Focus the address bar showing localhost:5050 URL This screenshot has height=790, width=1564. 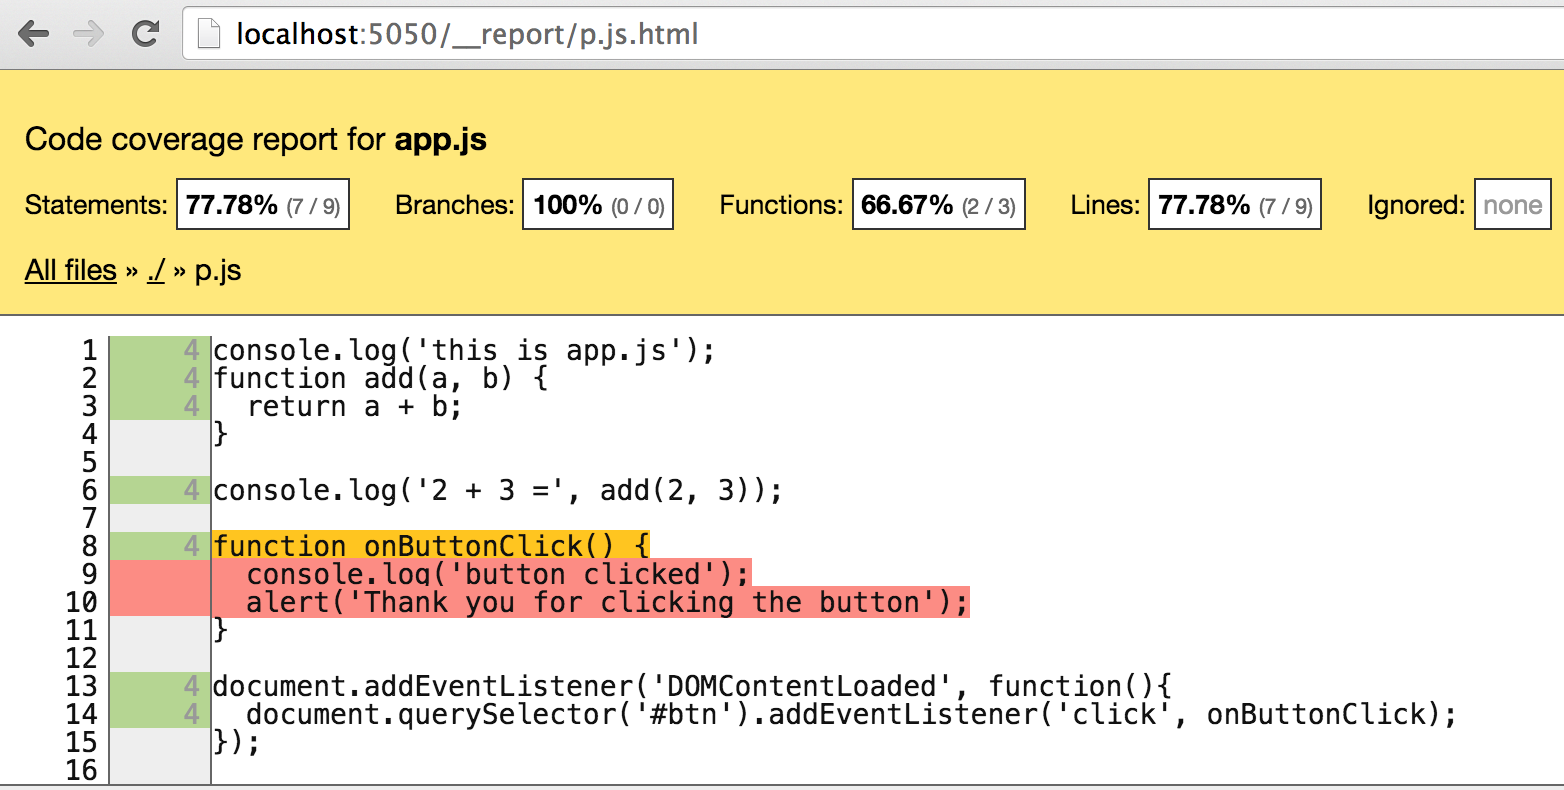(872, 35)
